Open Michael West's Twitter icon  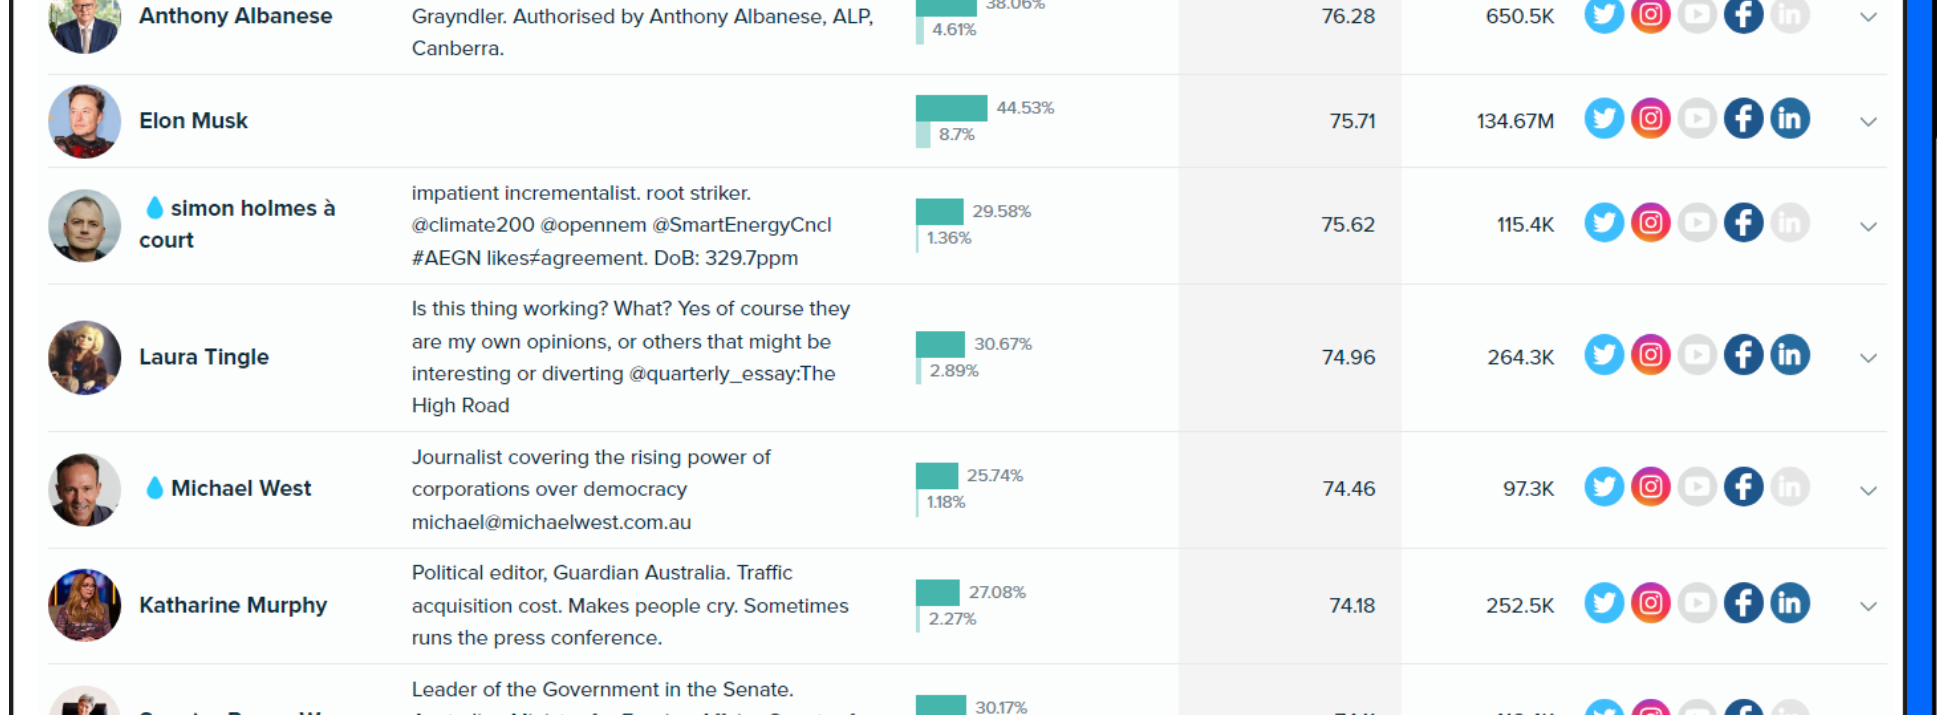1604,487
